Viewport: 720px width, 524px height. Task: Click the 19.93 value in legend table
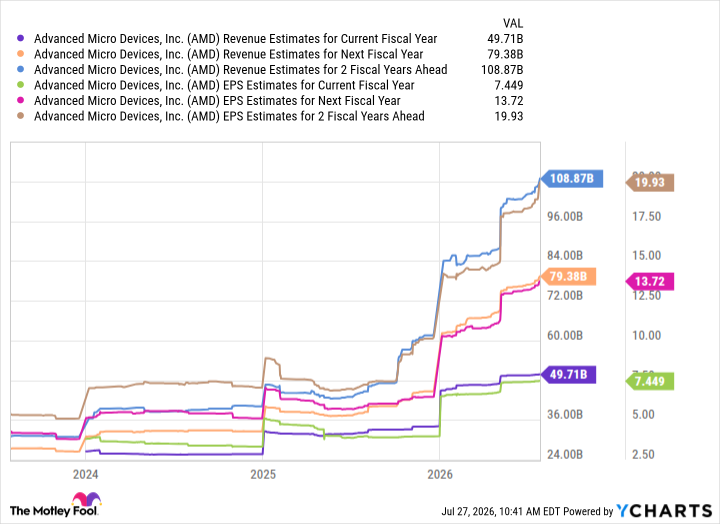(509, 116)
